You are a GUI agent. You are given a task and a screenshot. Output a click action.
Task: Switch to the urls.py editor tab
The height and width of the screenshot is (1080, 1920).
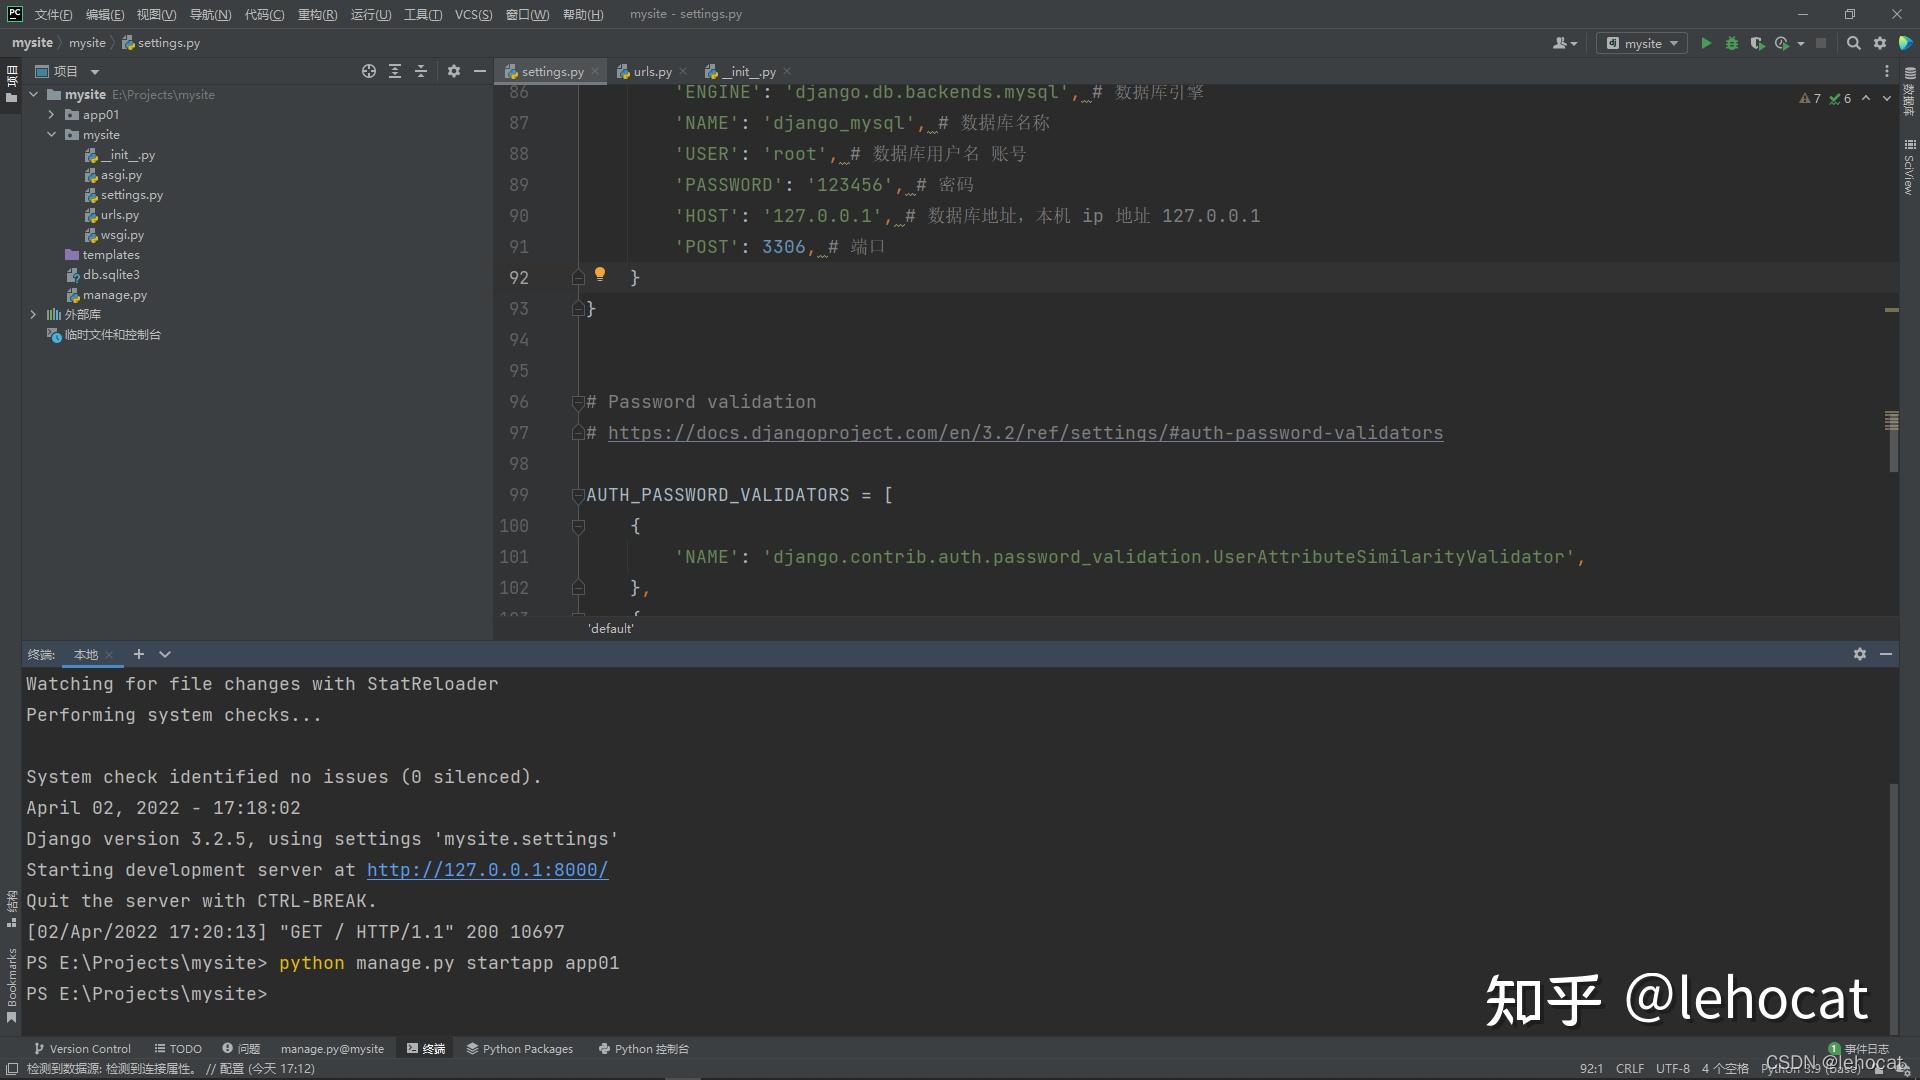click(651, 71)
